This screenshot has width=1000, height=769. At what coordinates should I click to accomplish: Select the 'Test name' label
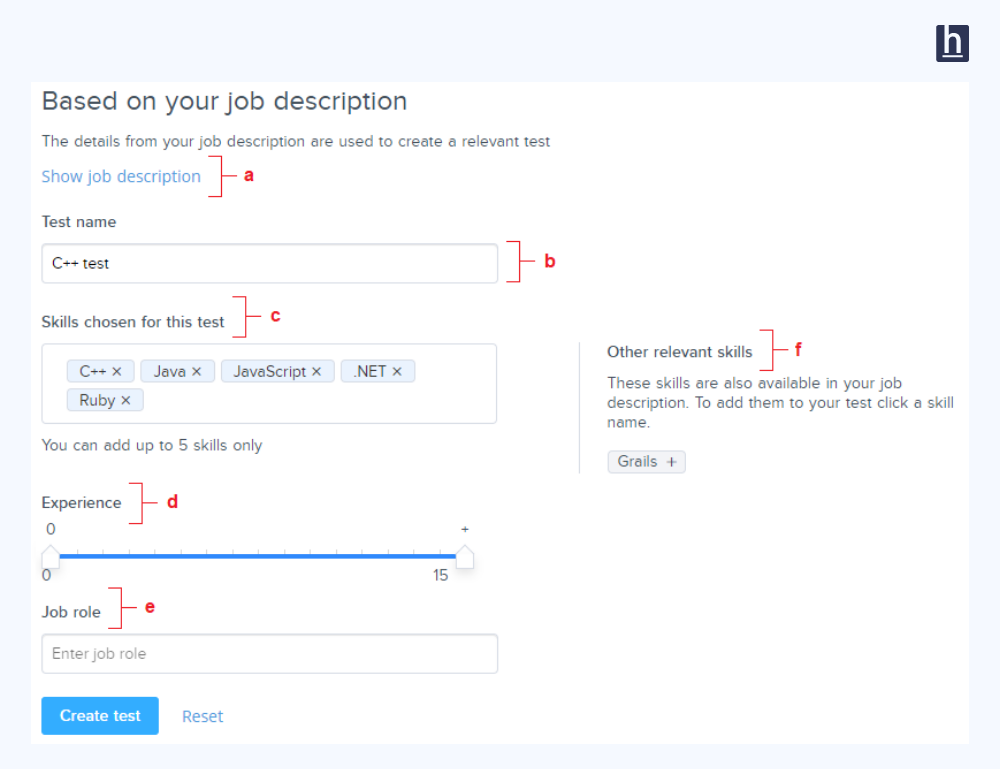(x=78, y=222)
